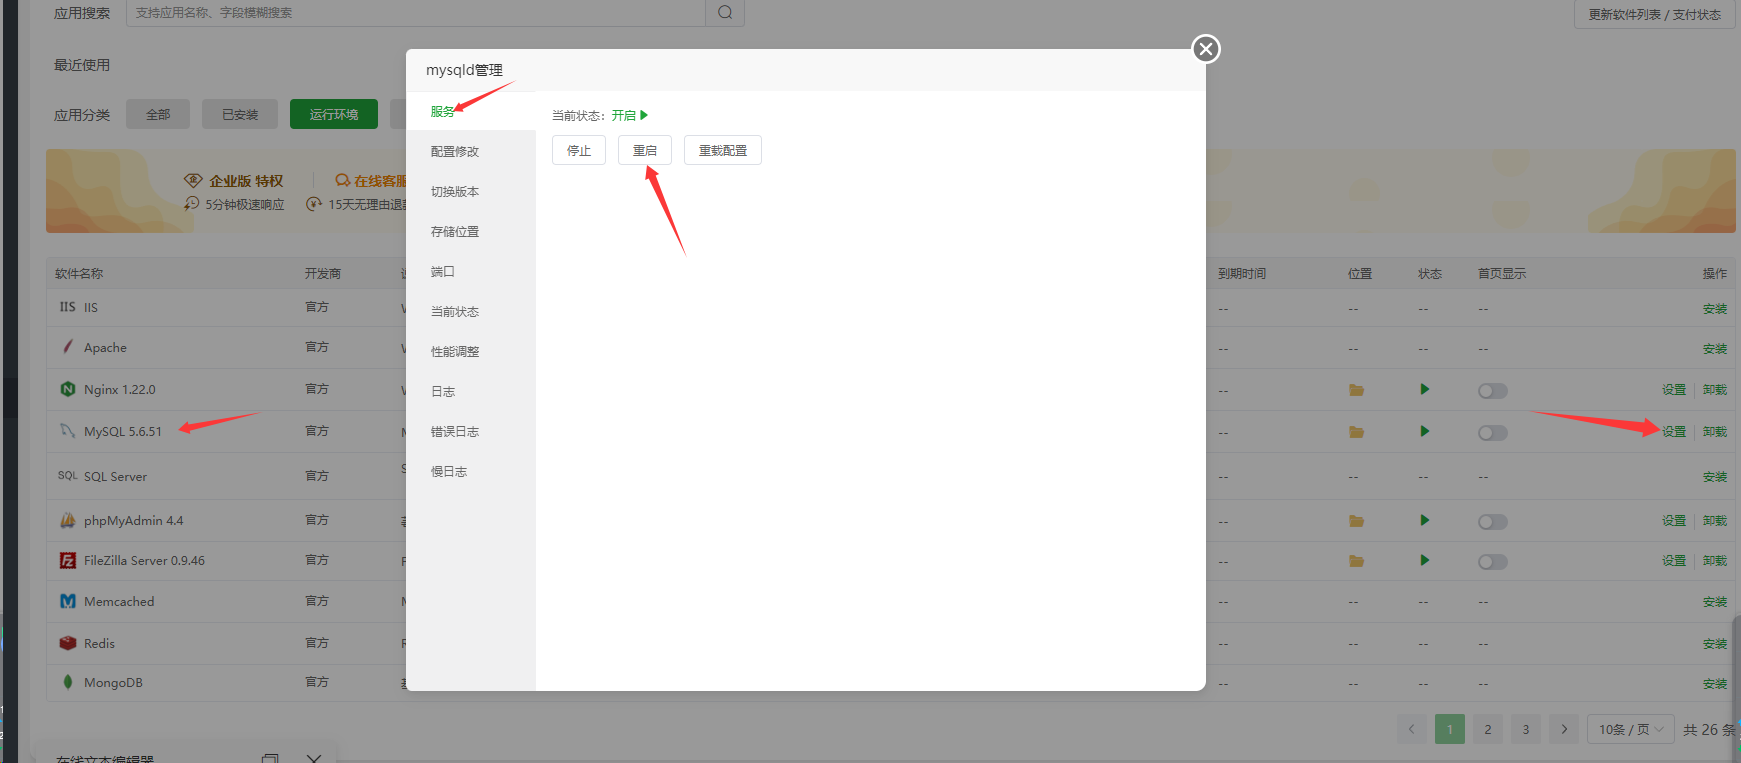
Task: Open the 10条/页 page size dropdown
Action: coord(1631,729)
